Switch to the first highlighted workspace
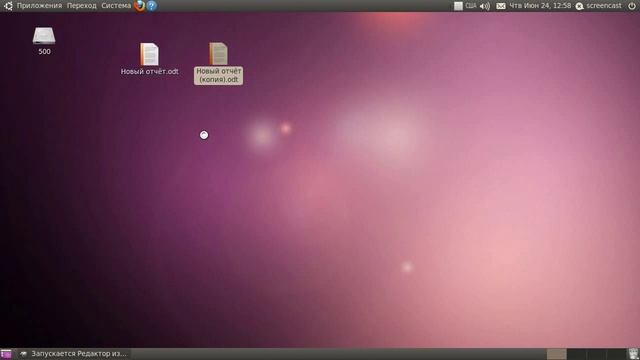 pyautogui.click(x=556, y=354)
